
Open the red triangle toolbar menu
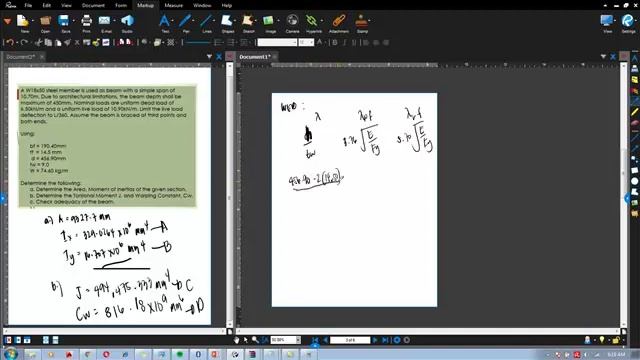point(7,21)
